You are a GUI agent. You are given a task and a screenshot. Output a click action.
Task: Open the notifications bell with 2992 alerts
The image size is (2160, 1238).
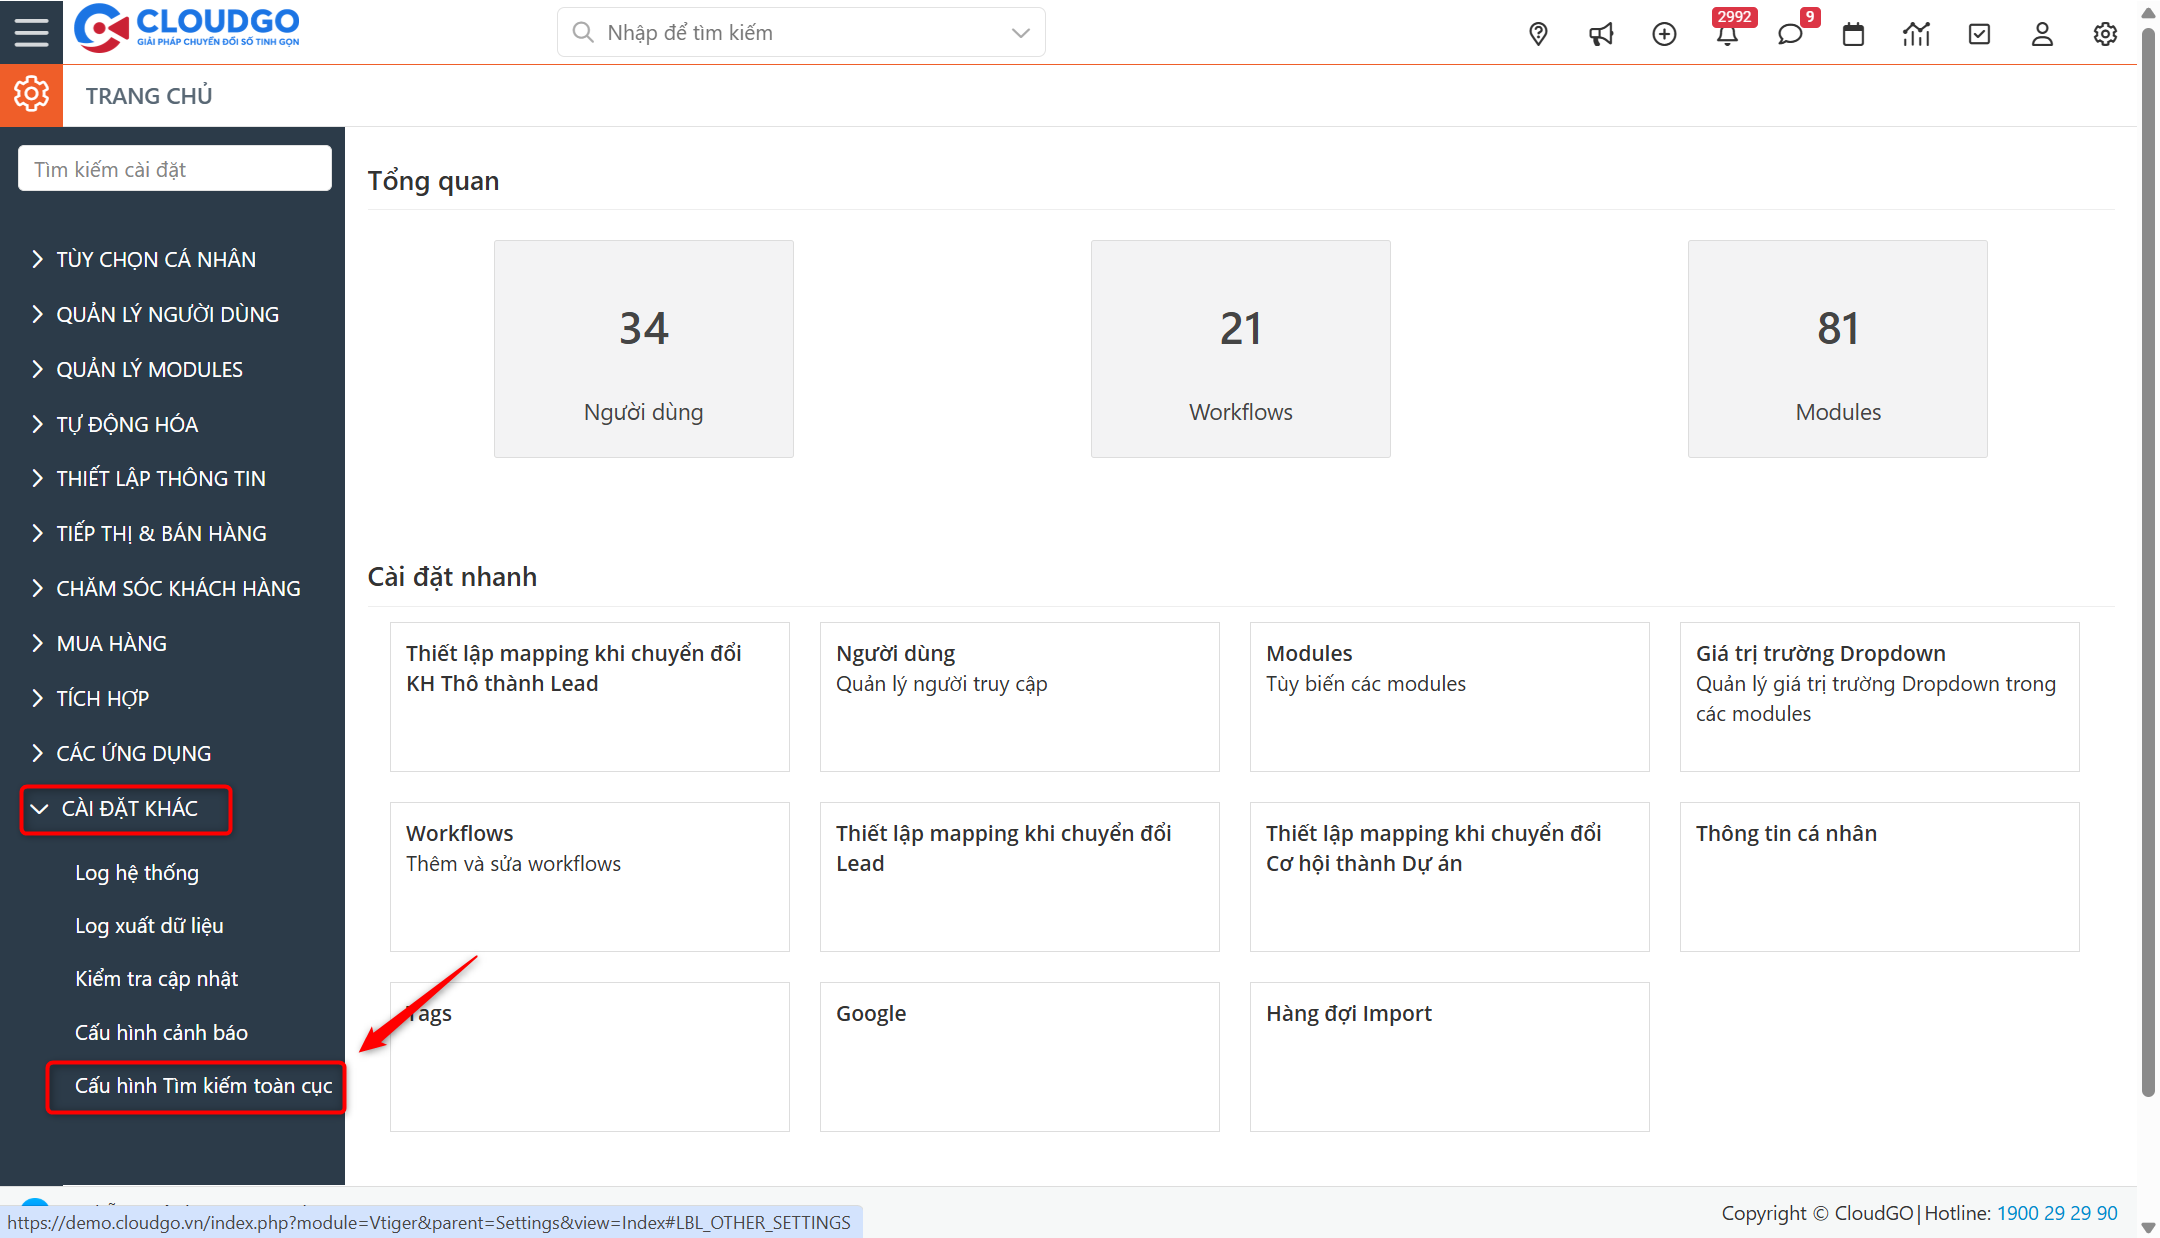[1727, 33]
